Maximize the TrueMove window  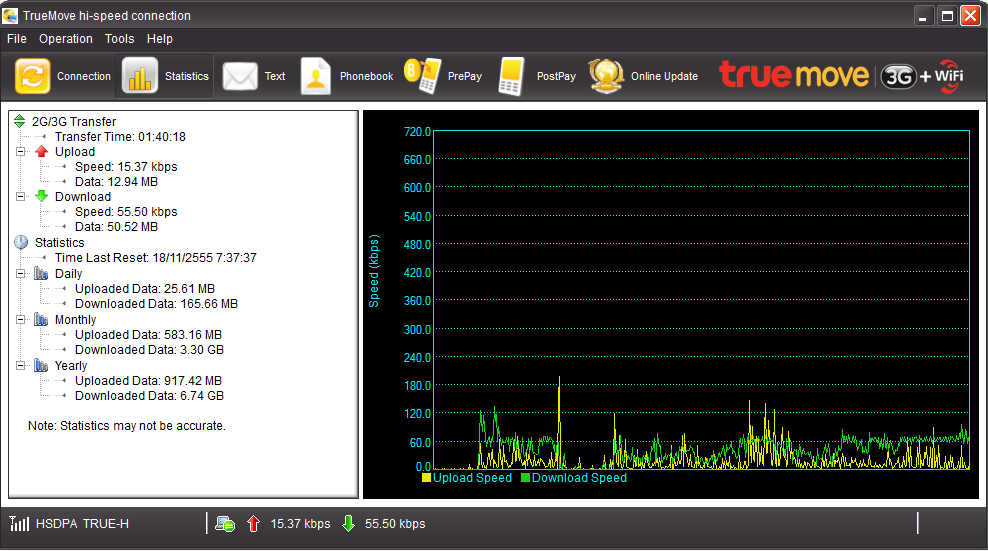tap(947, 16)
